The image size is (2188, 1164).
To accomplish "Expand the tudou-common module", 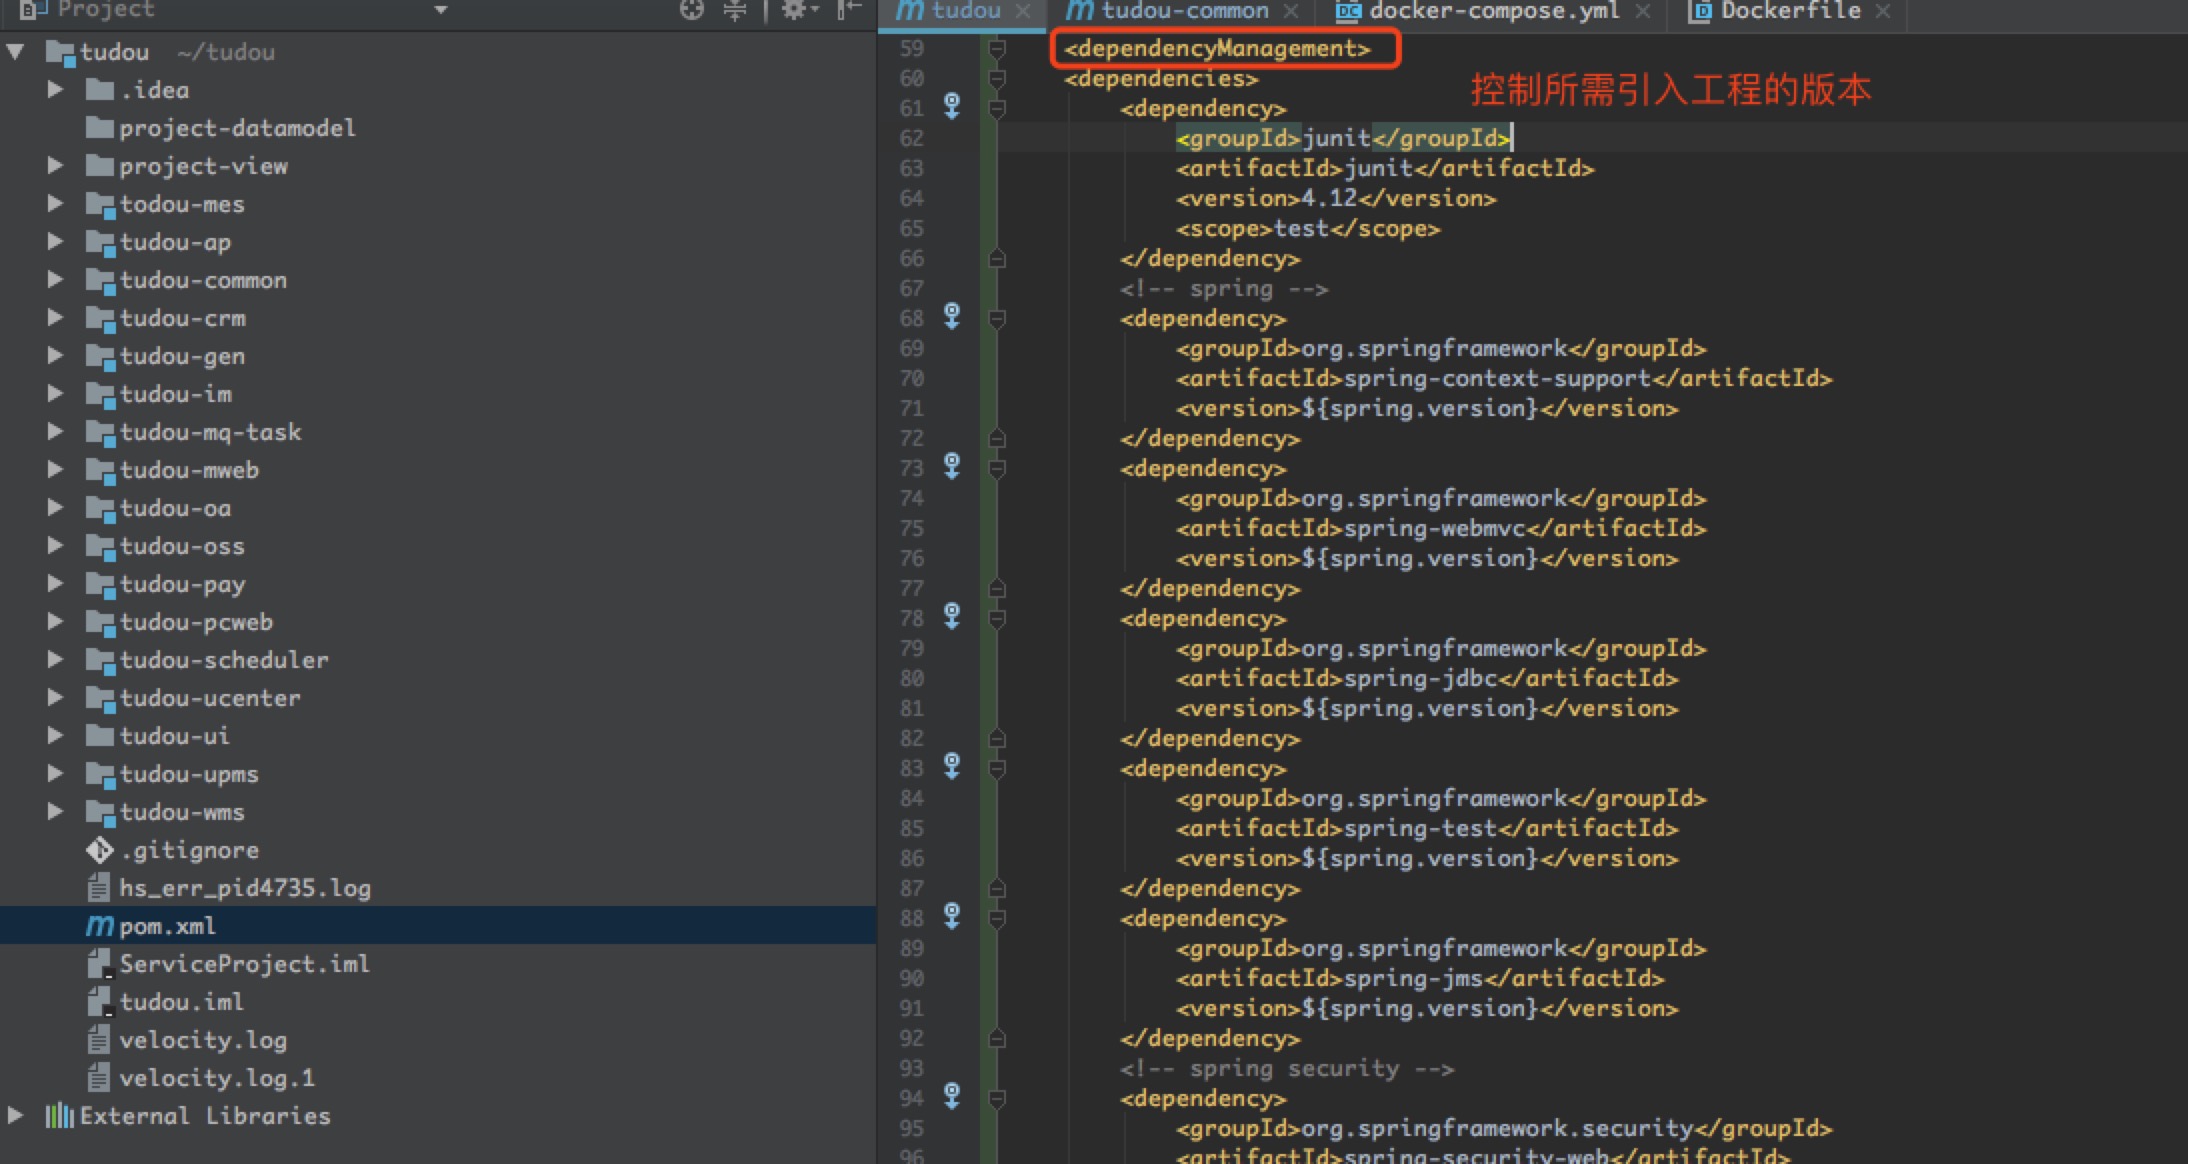I will coord(56,280).
